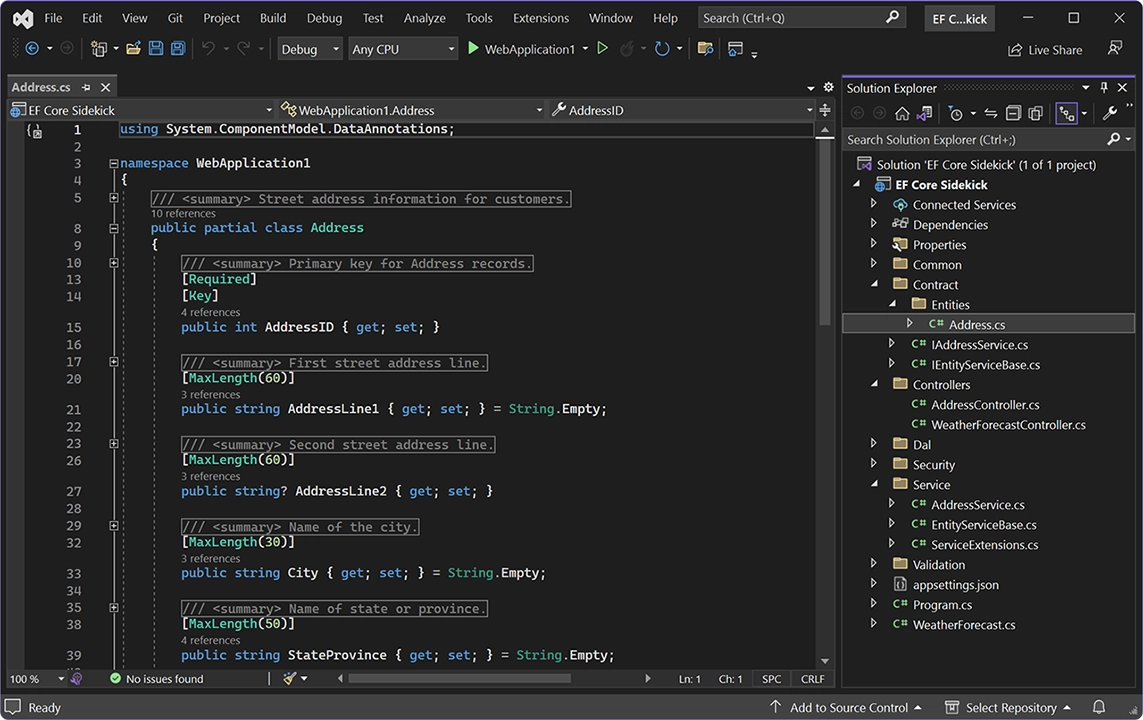Switch to the Address.cs editor tab

click(x=41, y=87)
